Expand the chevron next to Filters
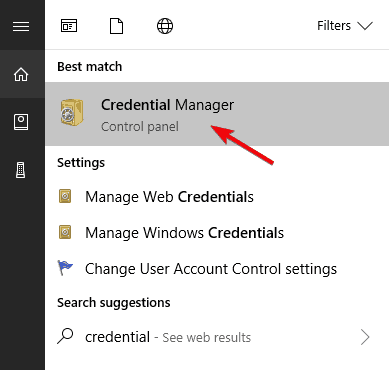 tap(365, 26)
